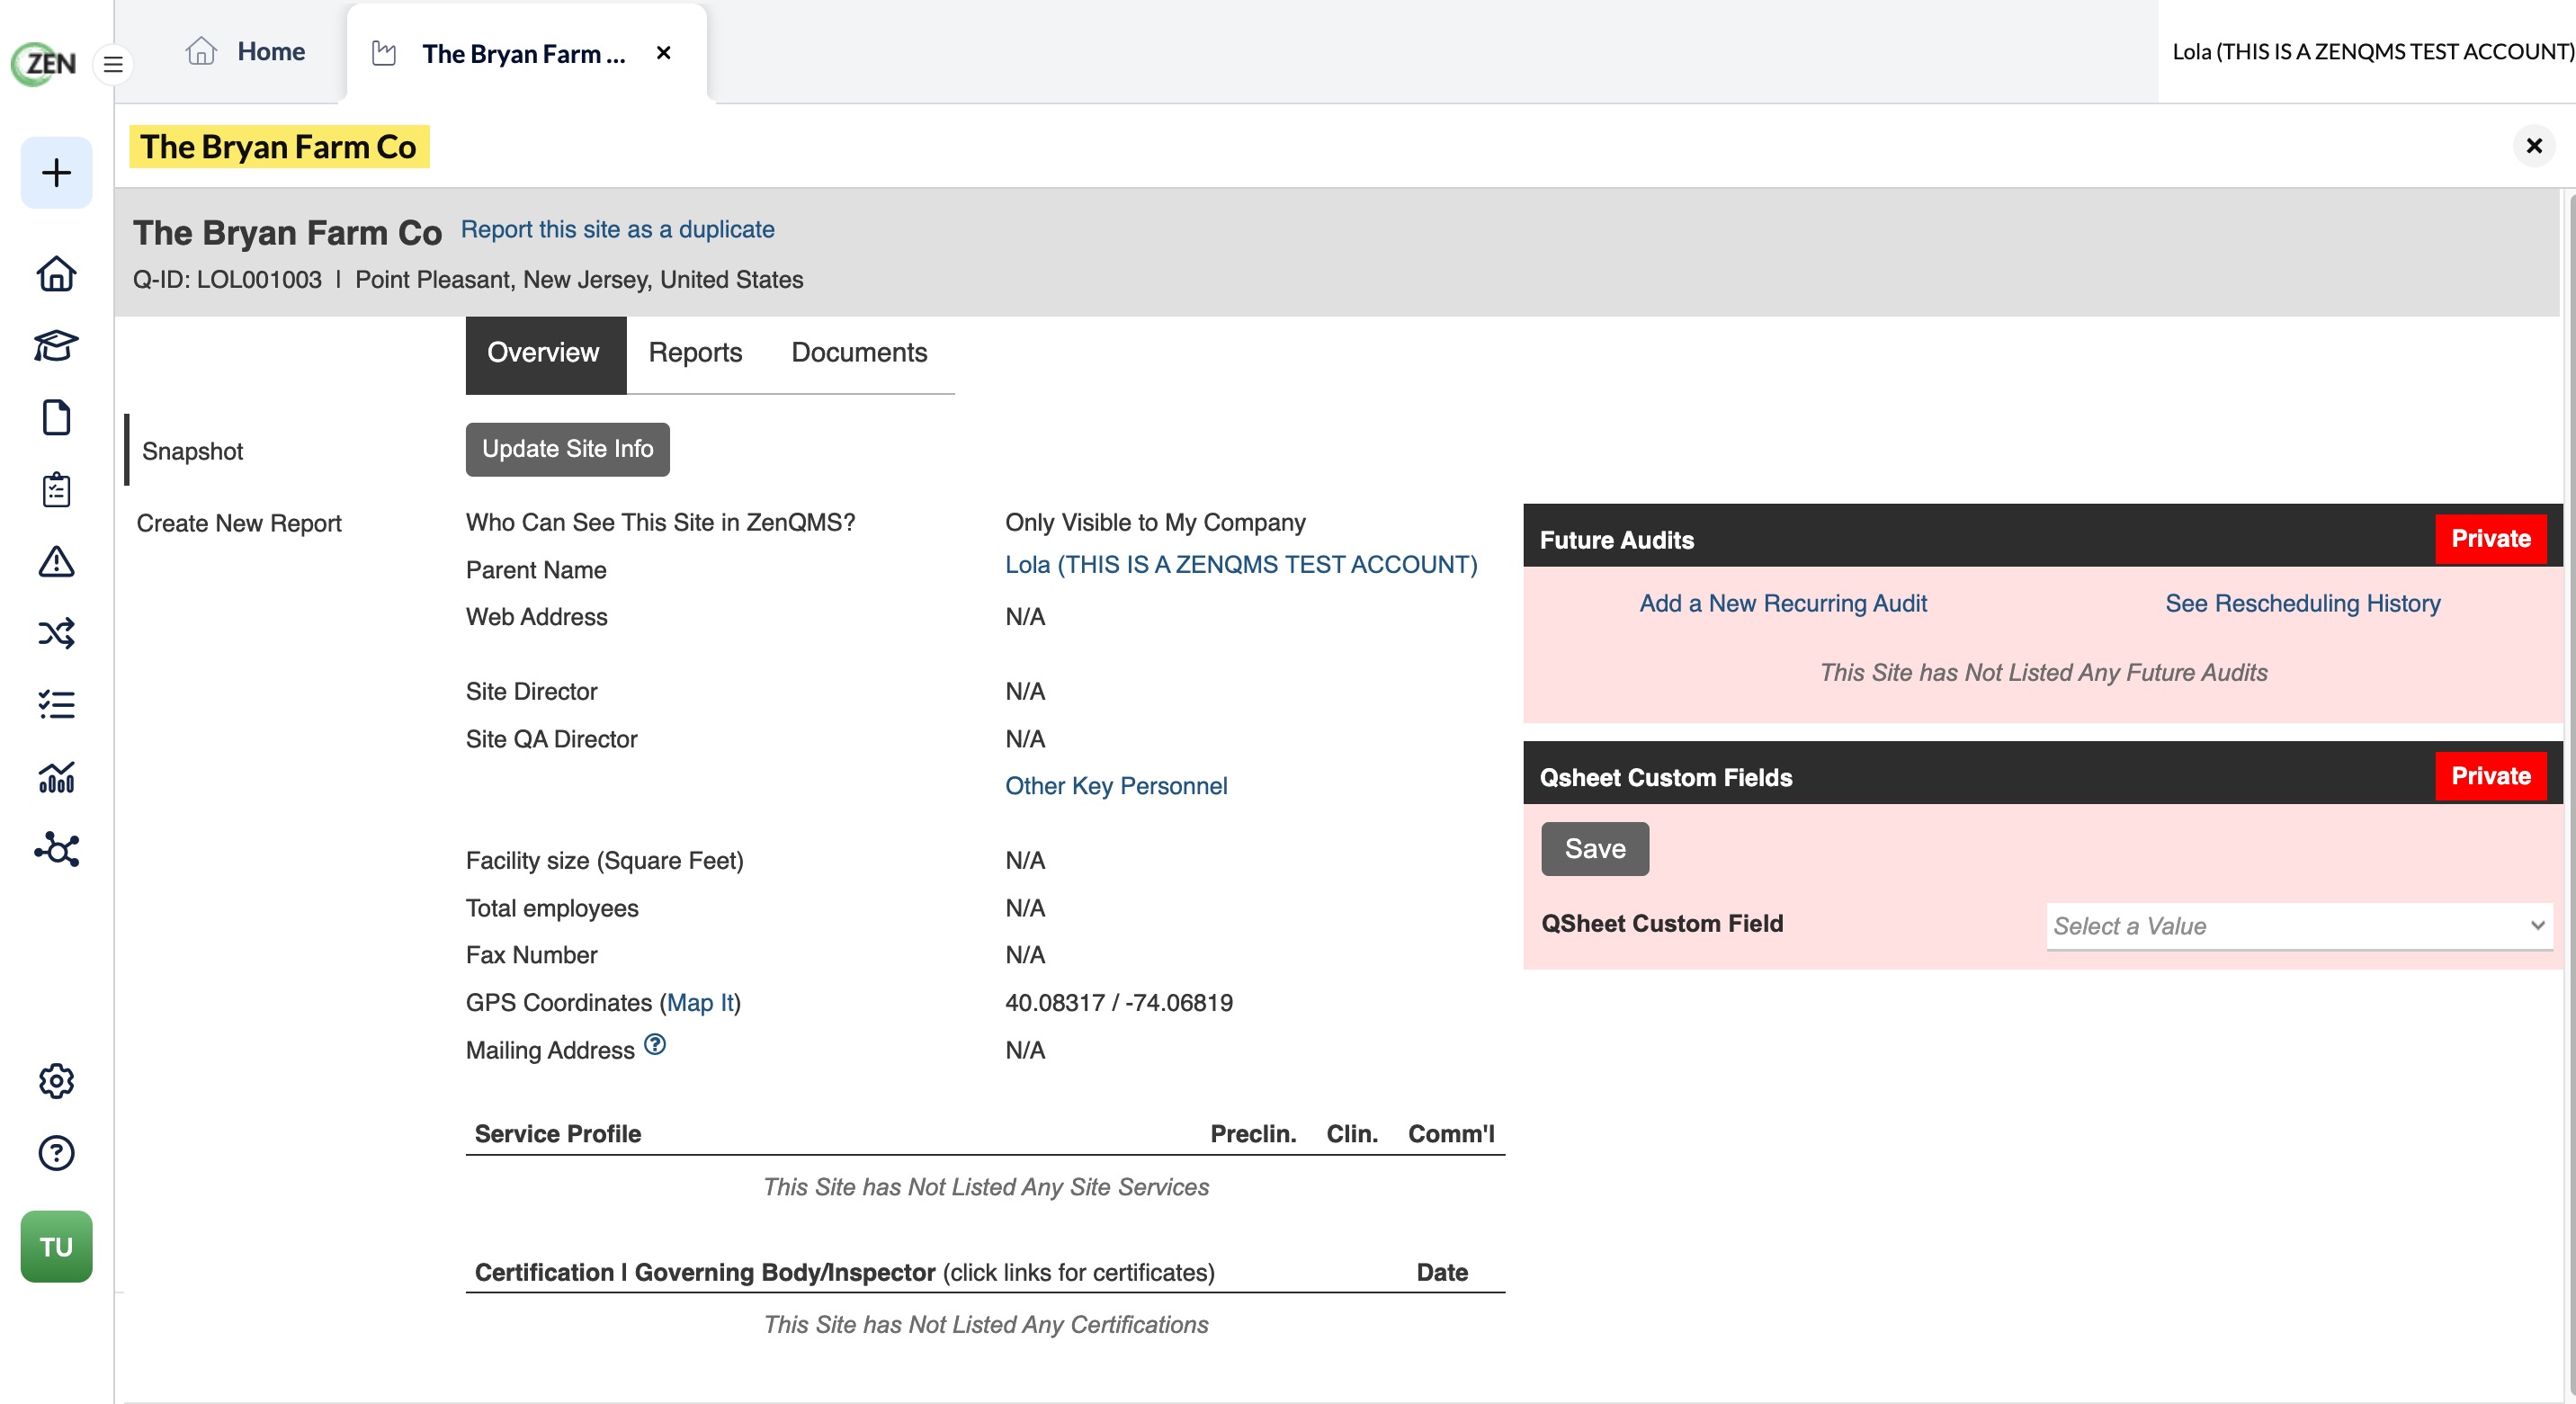Click the Only Visible to My Company value

click(1155, 523)
